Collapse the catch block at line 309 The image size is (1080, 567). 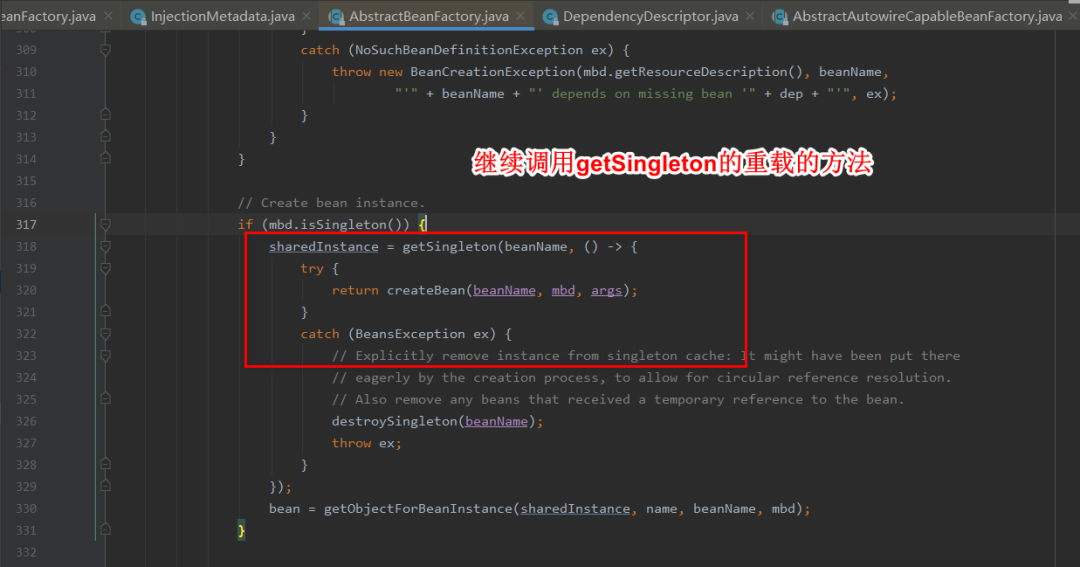point(105,50)
